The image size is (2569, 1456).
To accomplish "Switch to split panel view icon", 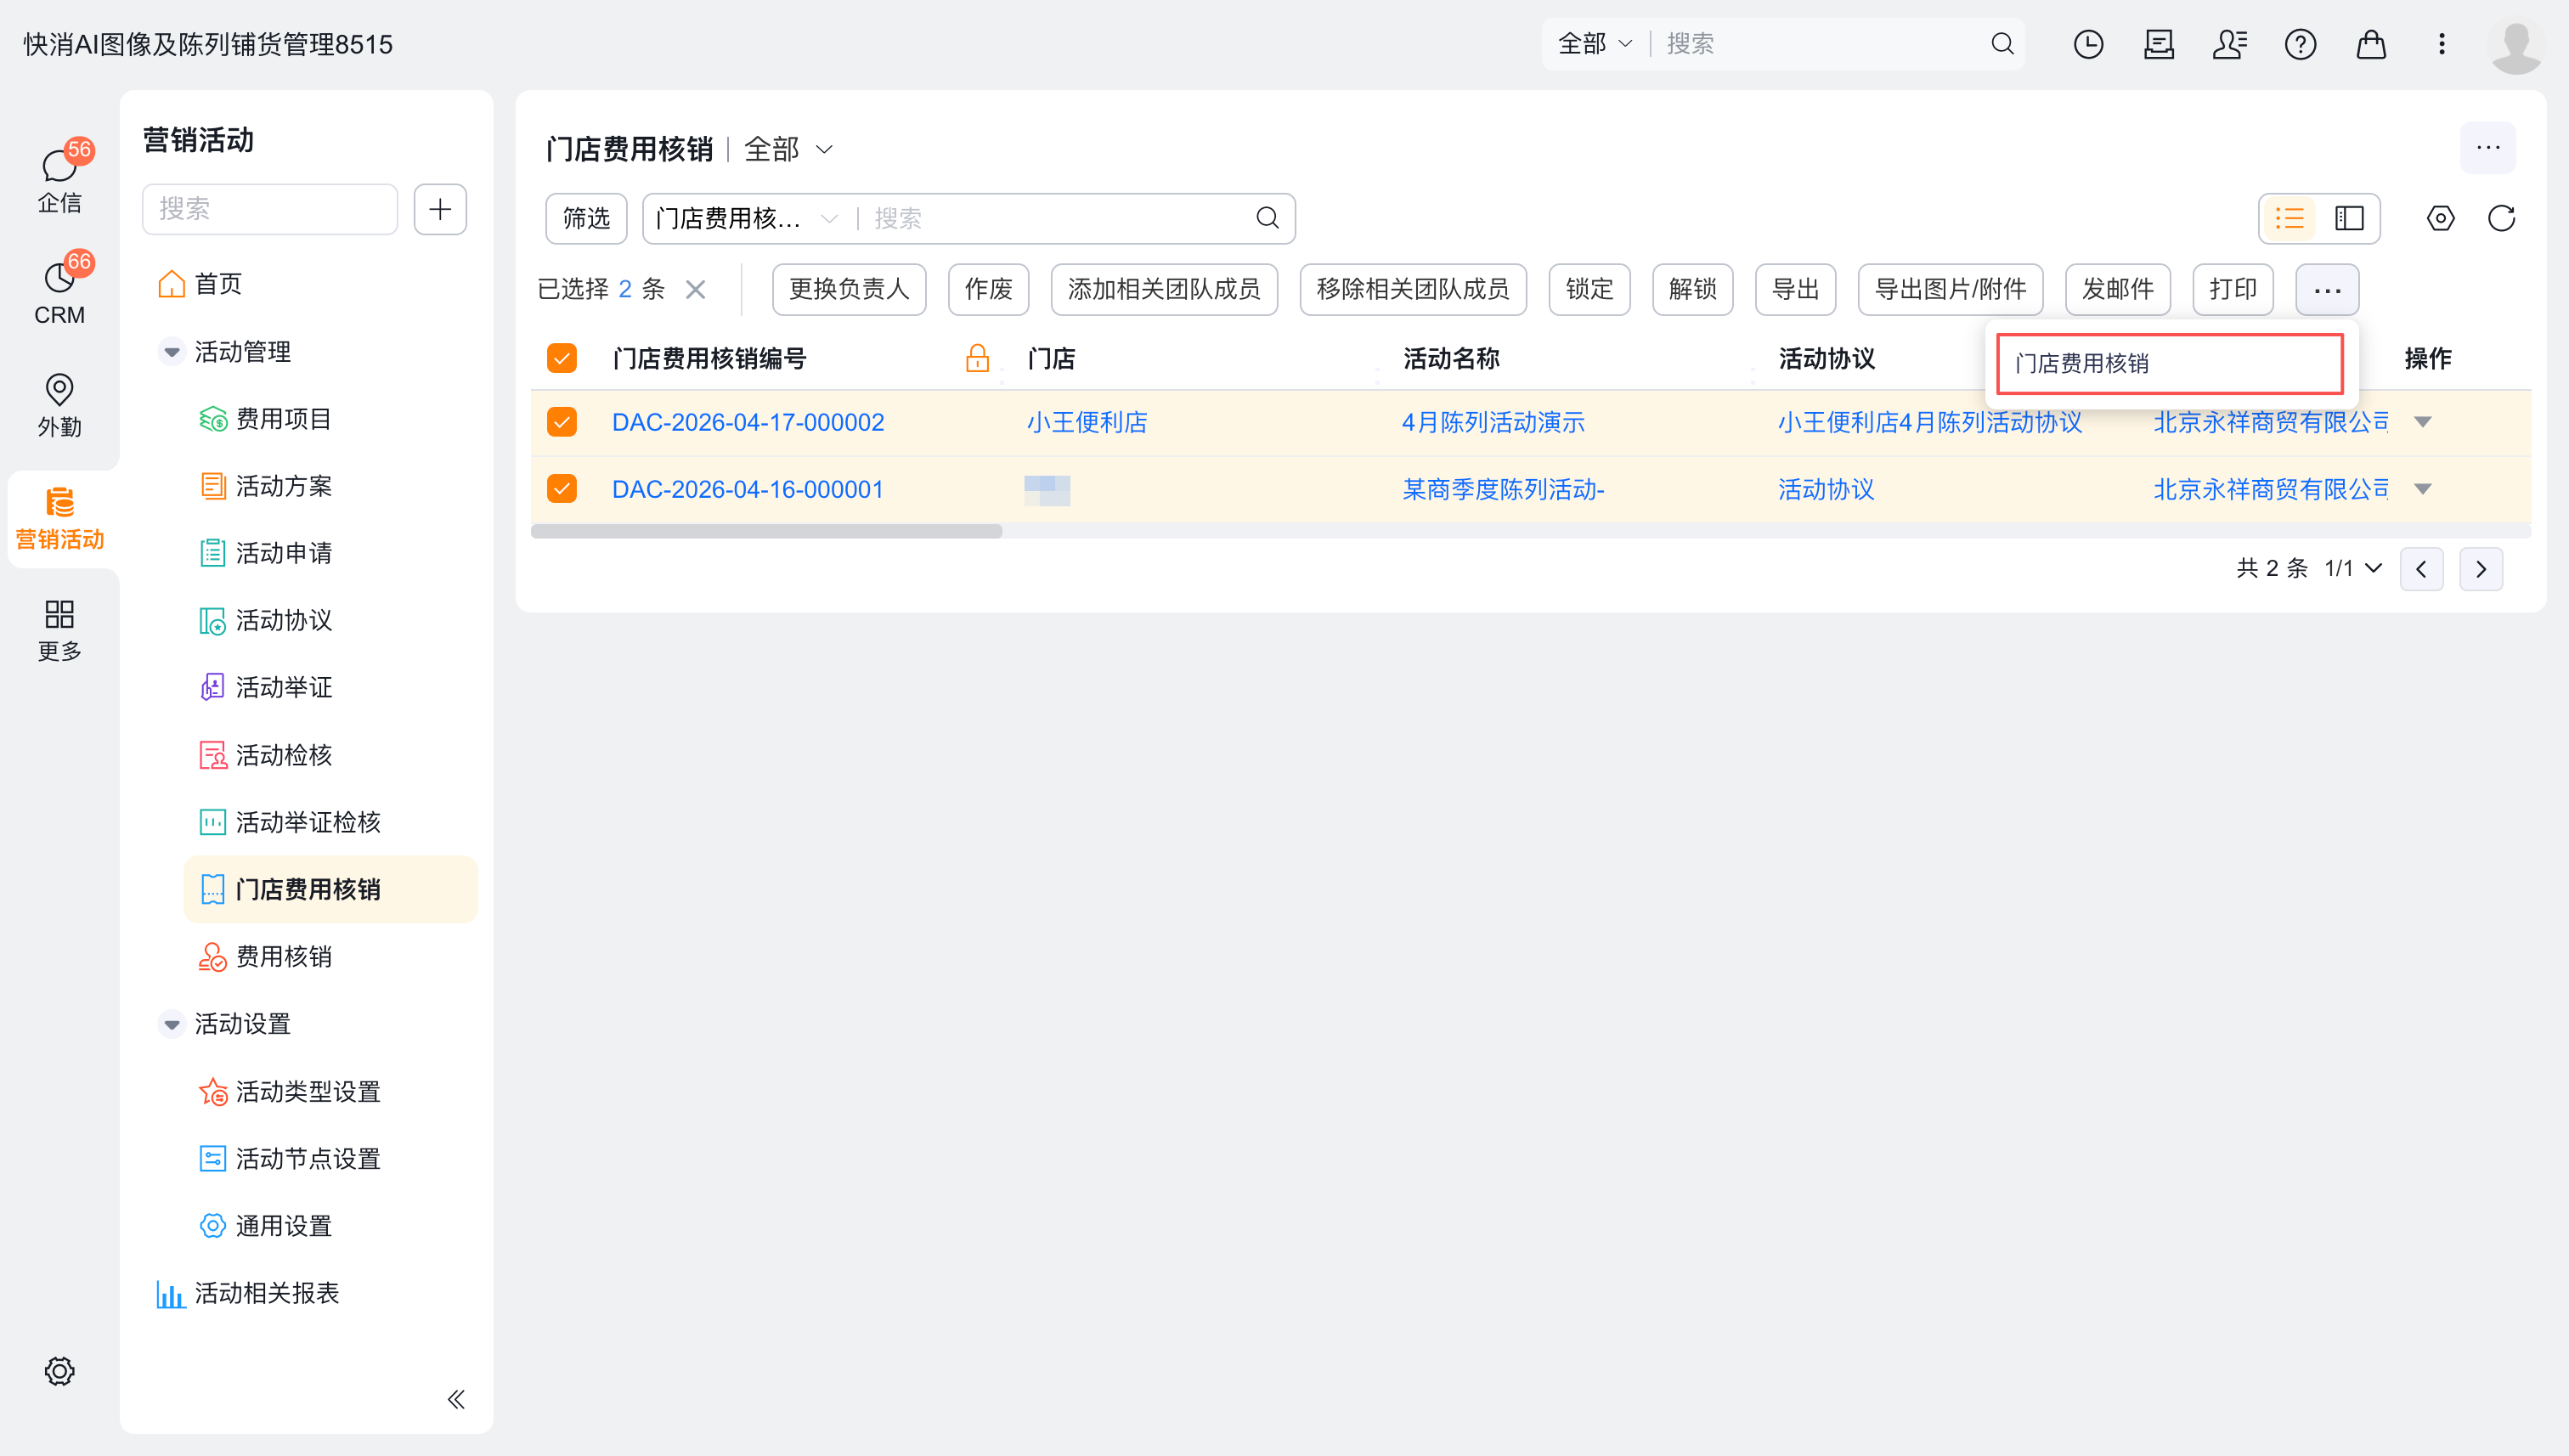I will click(2349, 218).
